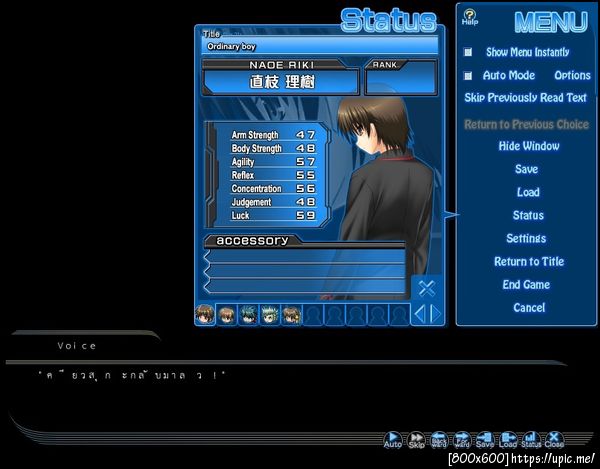This screenshot has width=600, height=469.
Task: Click the Reflex stat row
Action: coord(273,175)
